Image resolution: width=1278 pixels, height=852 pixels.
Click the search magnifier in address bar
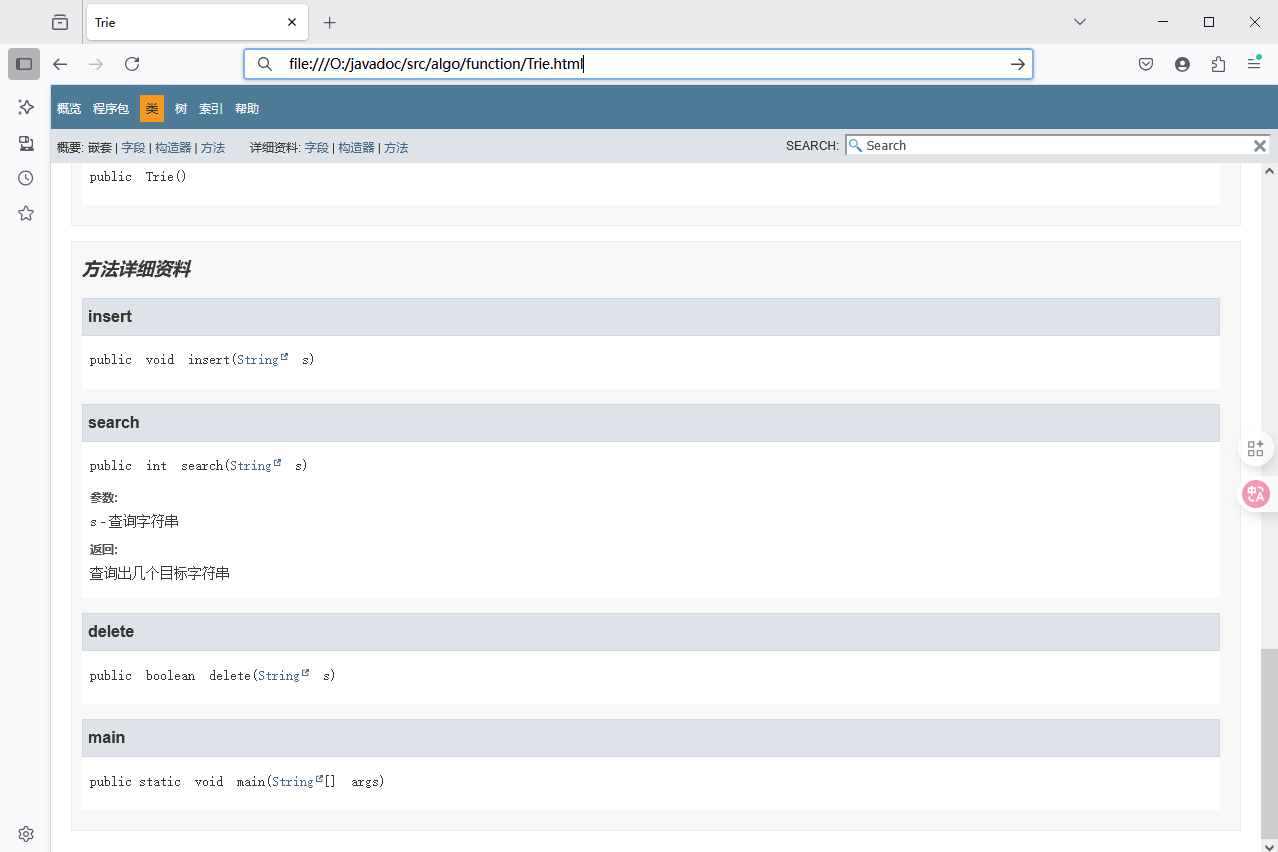265,64
